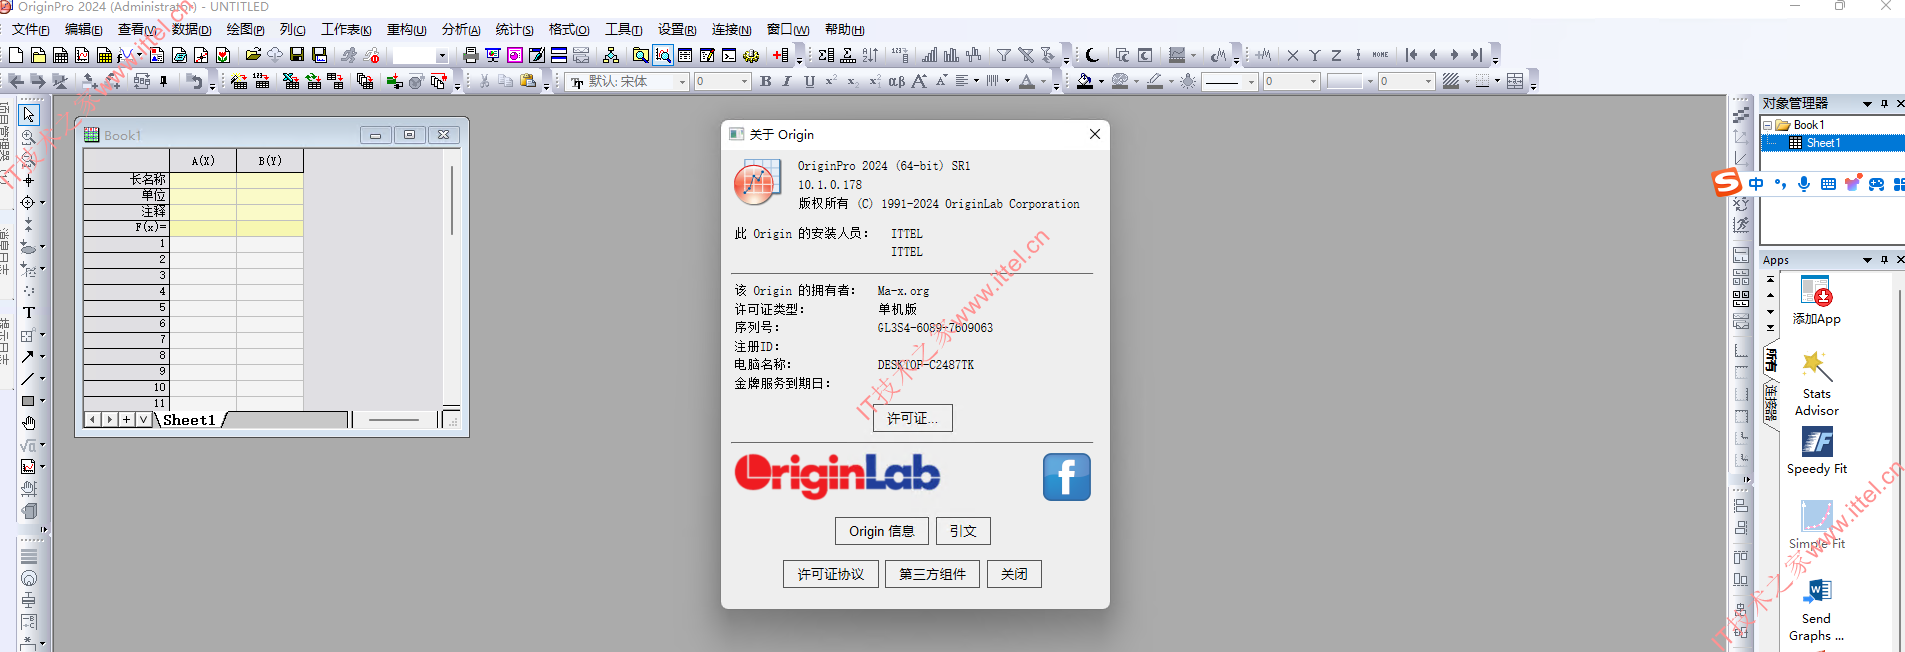Click the fill color paint bucket swatch

point(1085,81)
